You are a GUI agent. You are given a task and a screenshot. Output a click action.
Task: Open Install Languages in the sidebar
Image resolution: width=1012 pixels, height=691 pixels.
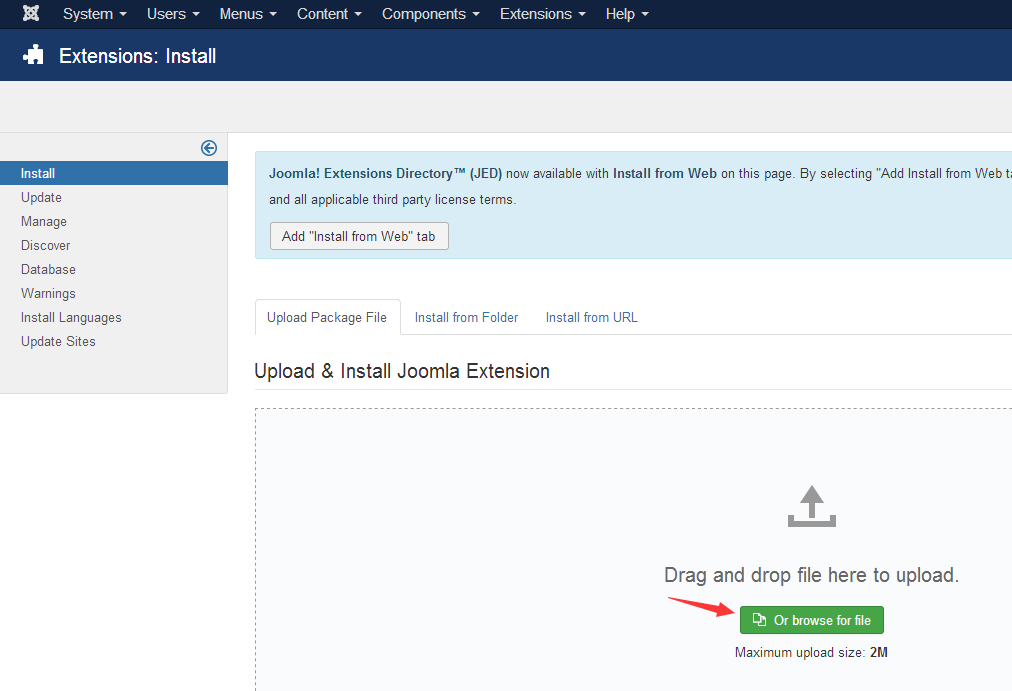[71, 317]
